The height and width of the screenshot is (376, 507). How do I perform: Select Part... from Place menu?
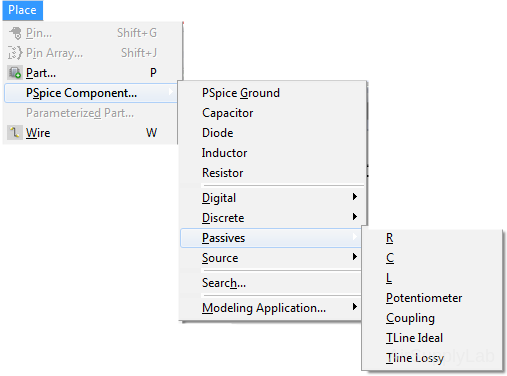91,73
